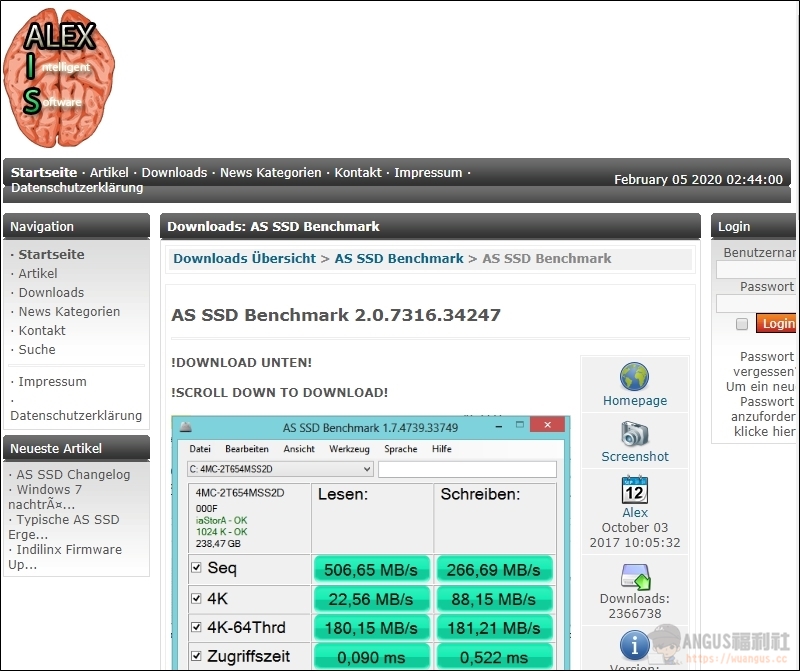
Task: Check the remember-me box beside Login
Action: point(742,324)
